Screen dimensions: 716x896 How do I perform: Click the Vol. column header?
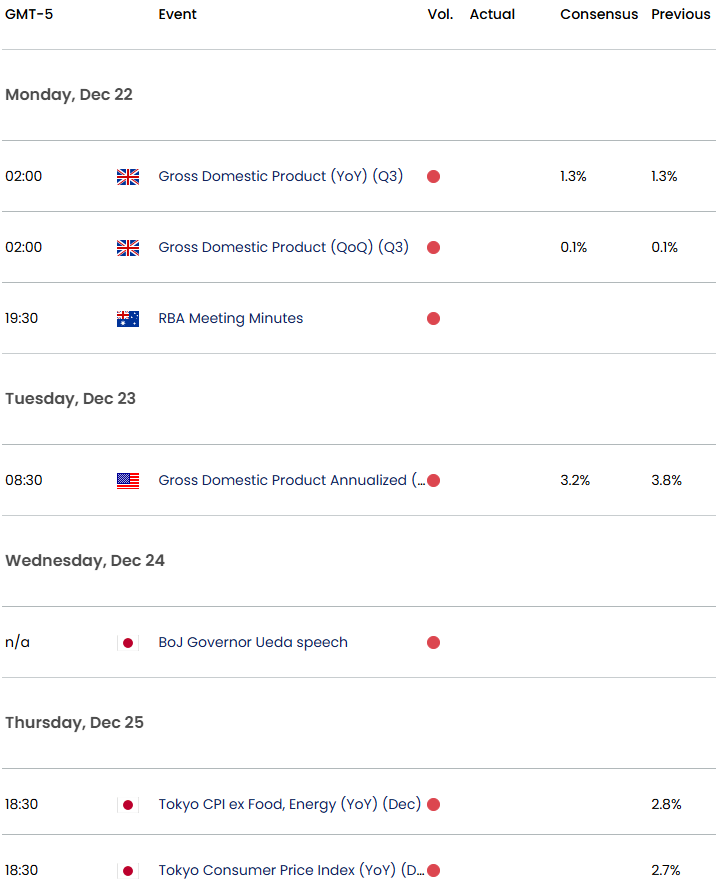coord(440,15)
